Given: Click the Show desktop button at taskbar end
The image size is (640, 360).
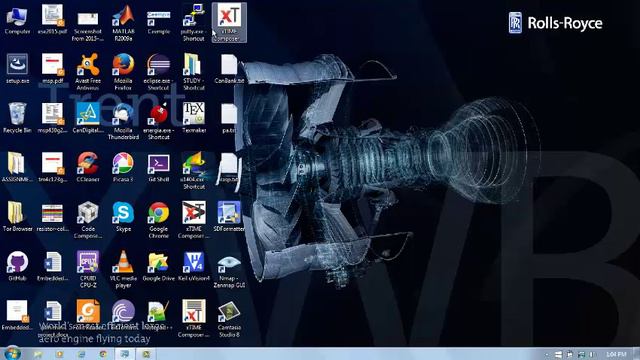Looking at the screenshot, I should pyautogui.click(x=636, y=354).
